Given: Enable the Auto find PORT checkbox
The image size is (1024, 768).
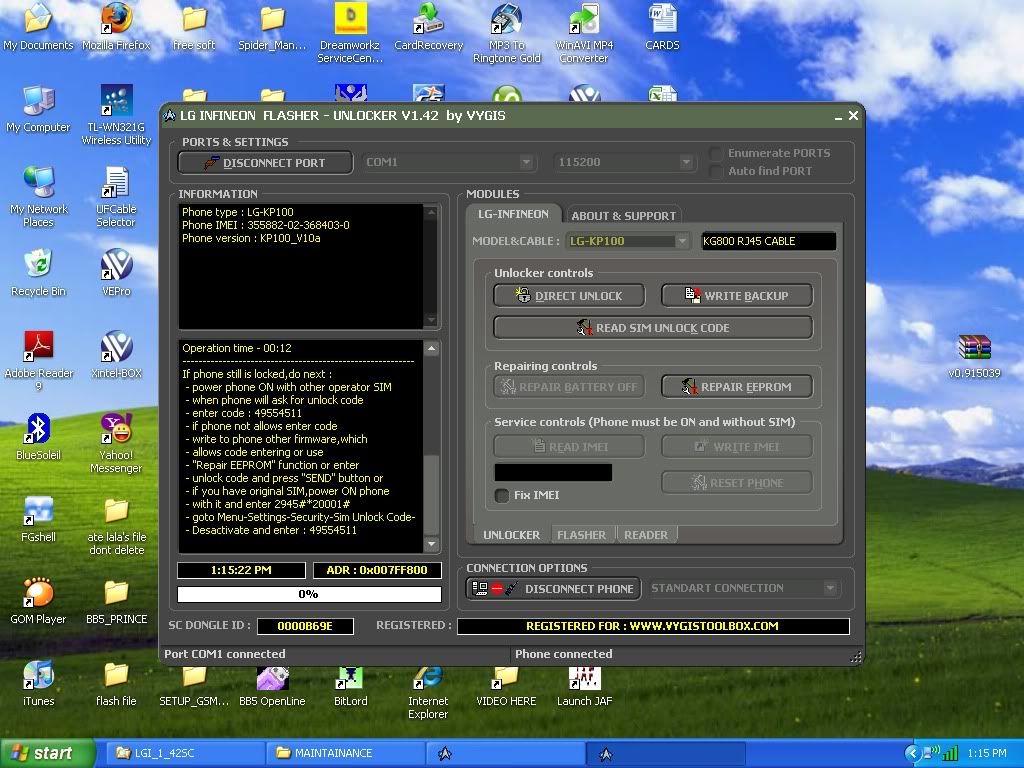Looking at the screenshot, I should (716, 171).
